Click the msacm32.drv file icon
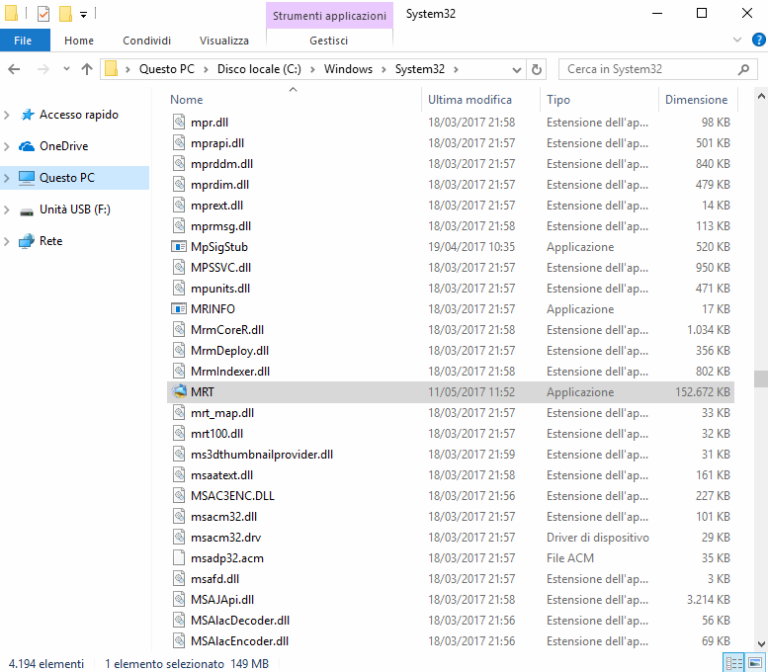Screen dimensions: 768x672 point(179,537)
